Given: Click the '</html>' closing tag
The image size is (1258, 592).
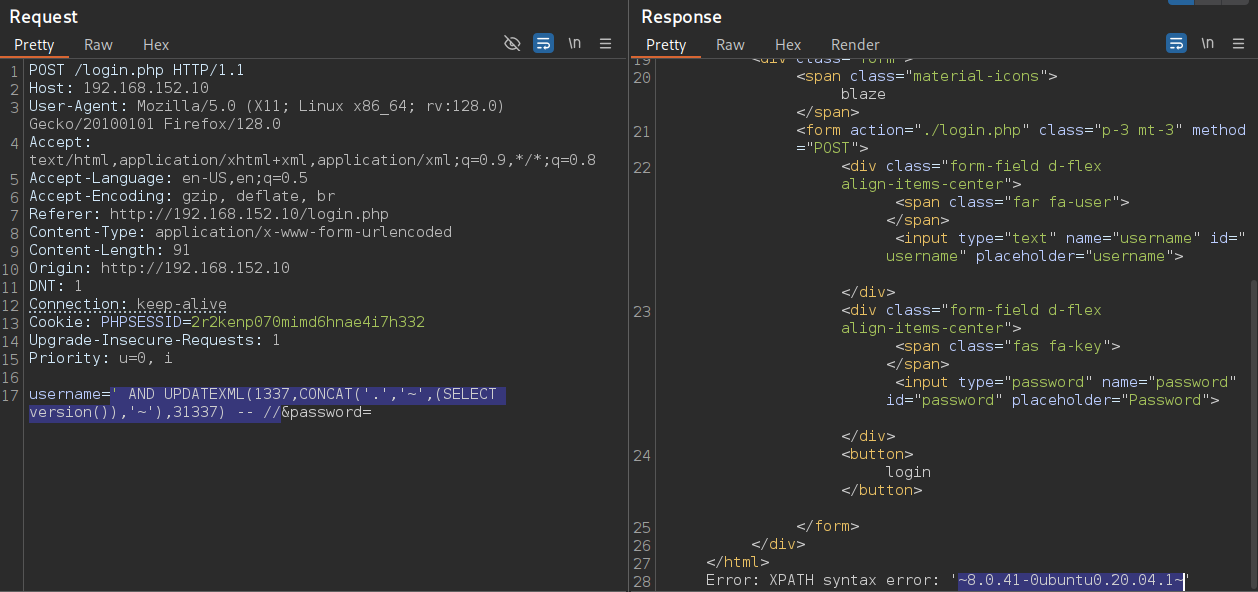Looking at the screenshot, I should click(x=737, y=562).
